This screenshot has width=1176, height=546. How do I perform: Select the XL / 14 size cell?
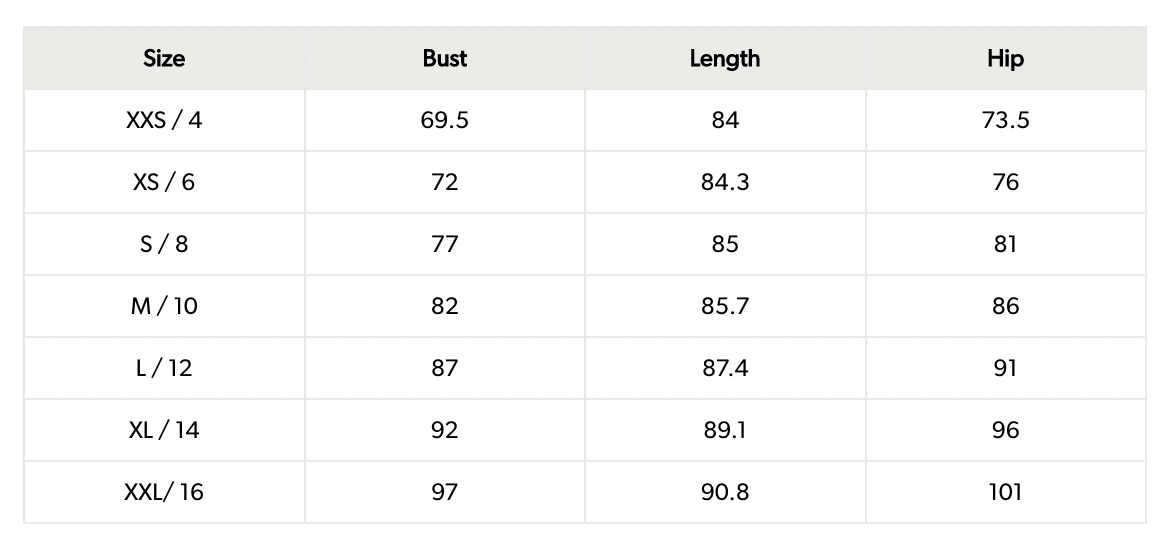(164, 431)
